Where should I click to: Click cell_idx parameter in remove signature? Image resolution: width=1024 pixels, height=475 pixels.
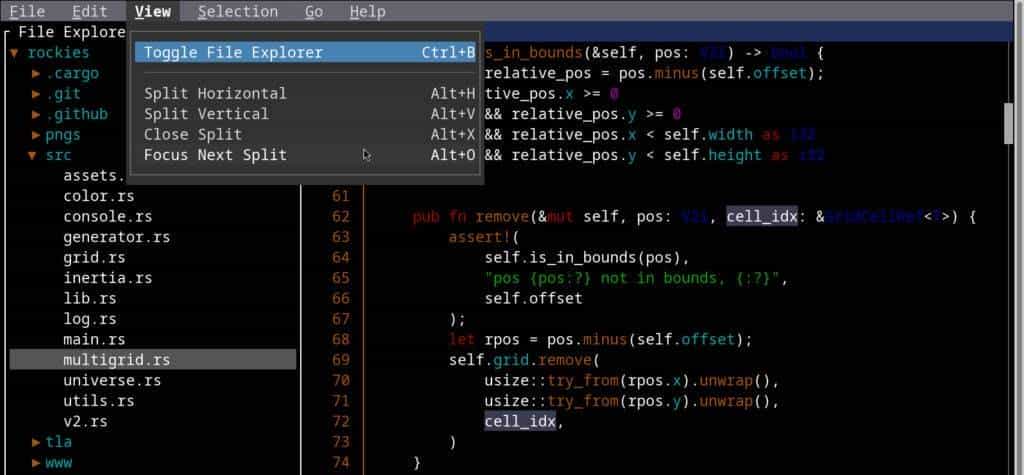[761, 216]
